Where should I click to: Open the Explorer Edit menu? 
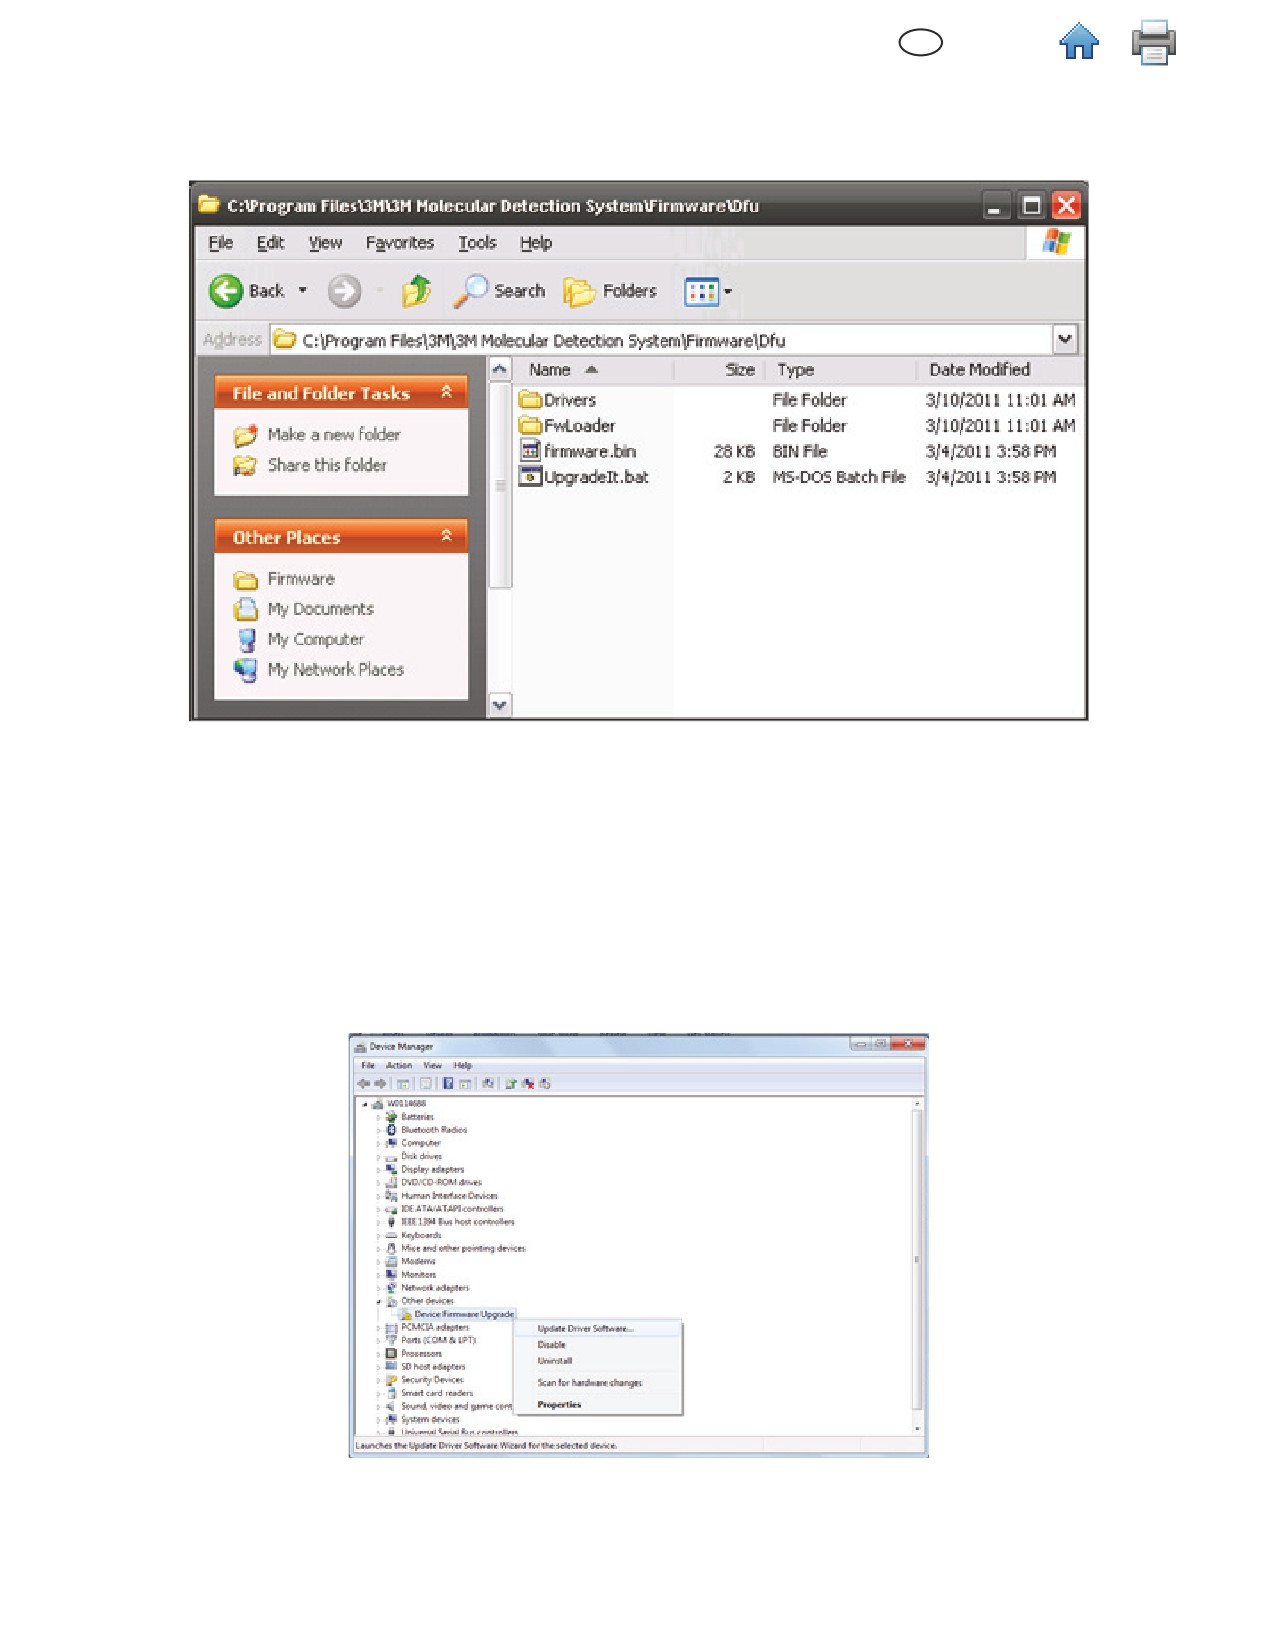click(x=270, y=243)
